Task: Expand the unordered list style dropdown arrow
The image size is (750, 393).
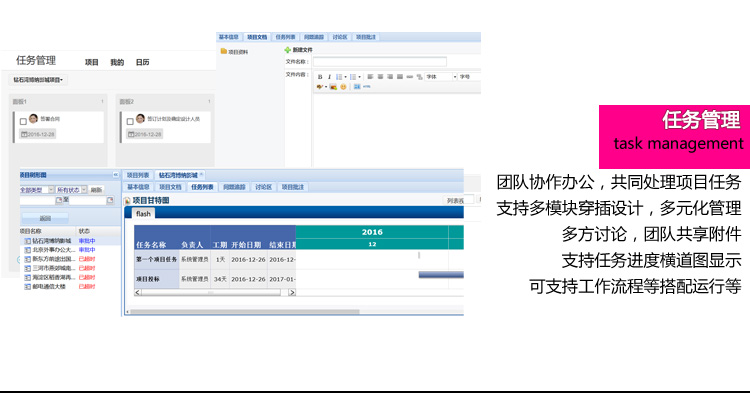Action: click(360, 77)
